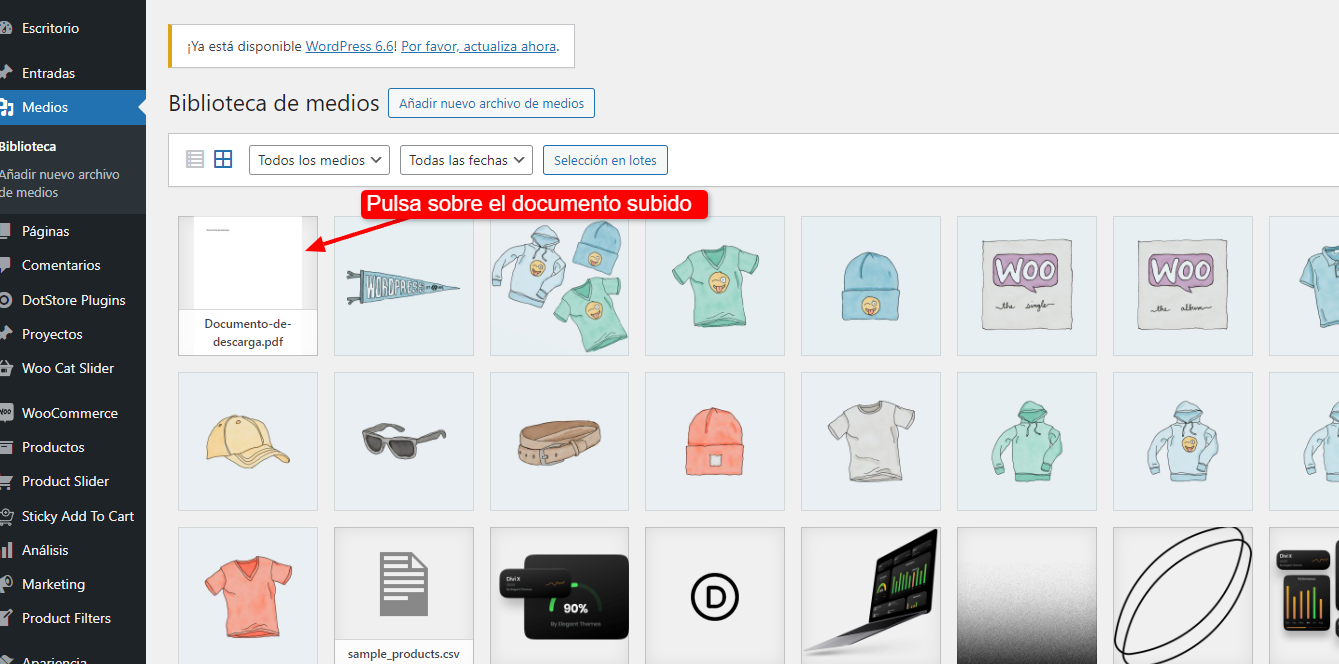The width and height of the screenshot is (1339, 664).
Task: Click the Marketing megaphone icon
Action: 5,584
